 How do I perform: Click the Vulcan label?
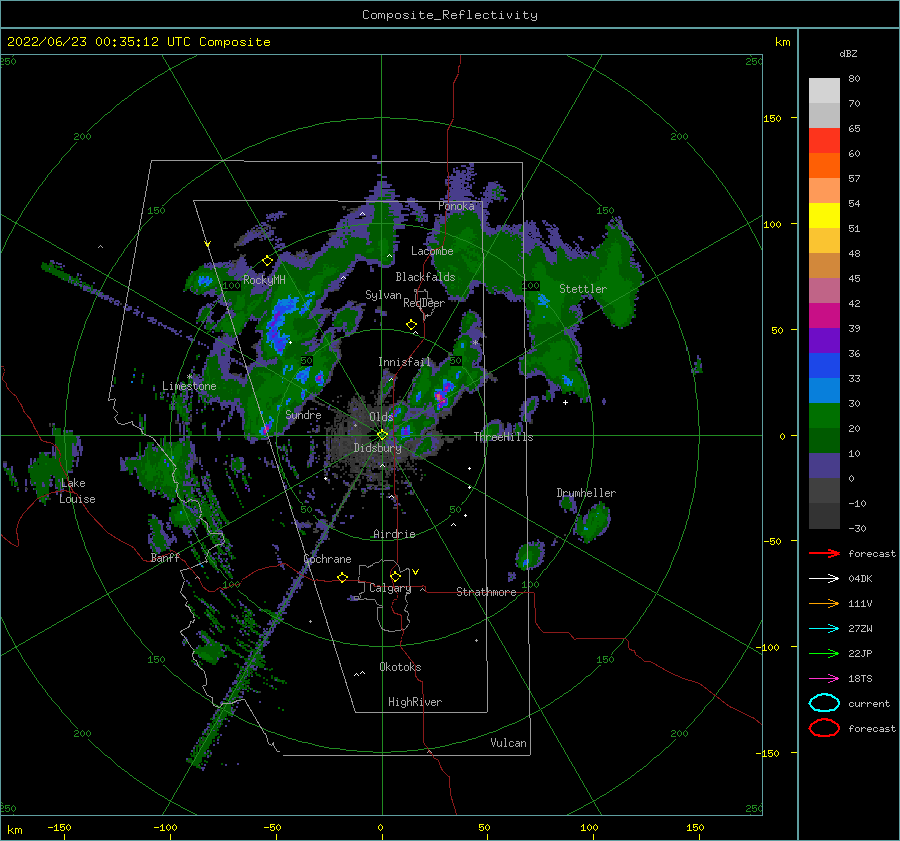[508, 743]
